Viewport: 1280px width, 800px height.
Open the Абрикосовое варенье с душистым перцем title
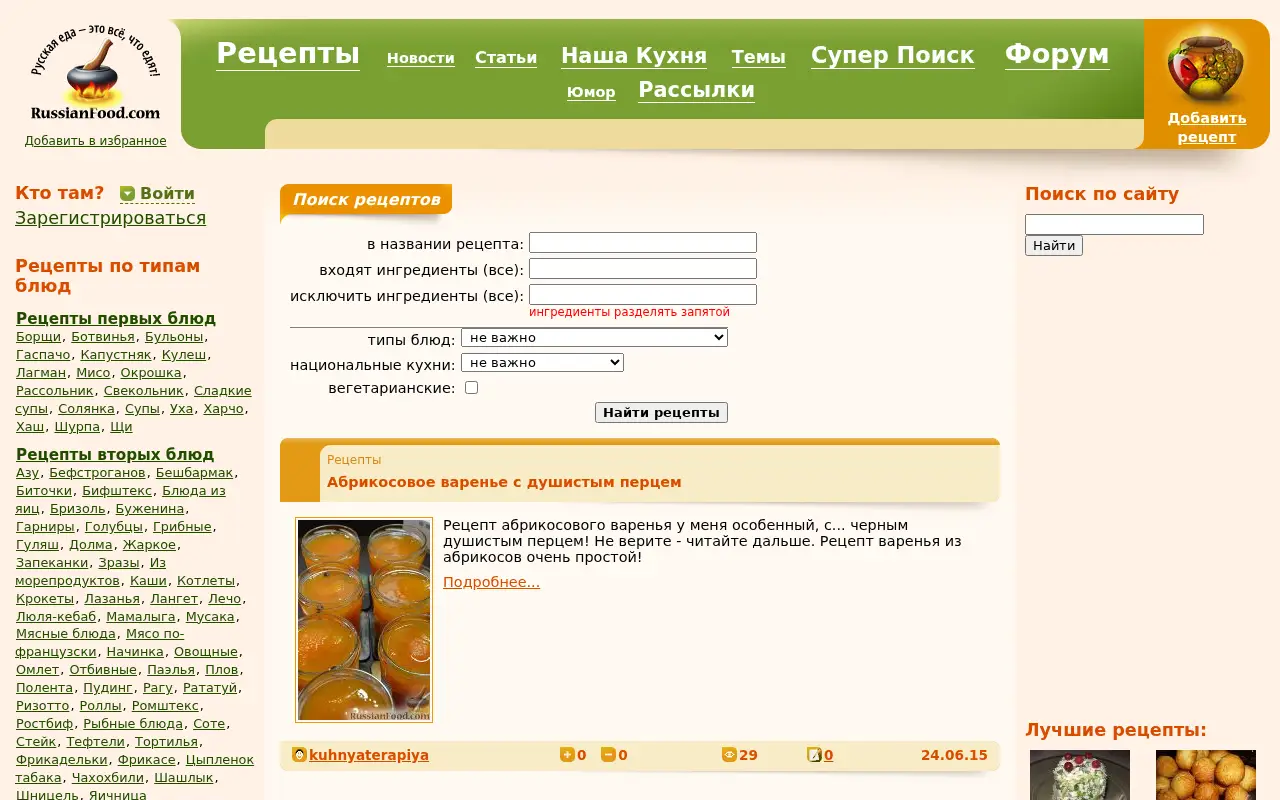tap(504, 482)
